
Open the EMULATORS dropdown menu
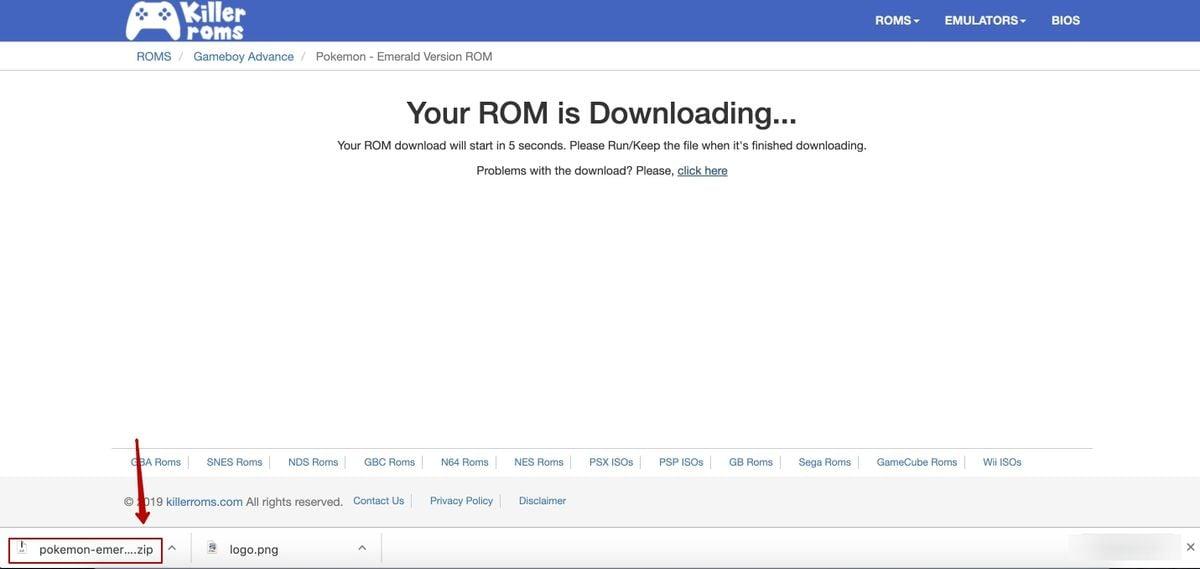tap(985, 20)
